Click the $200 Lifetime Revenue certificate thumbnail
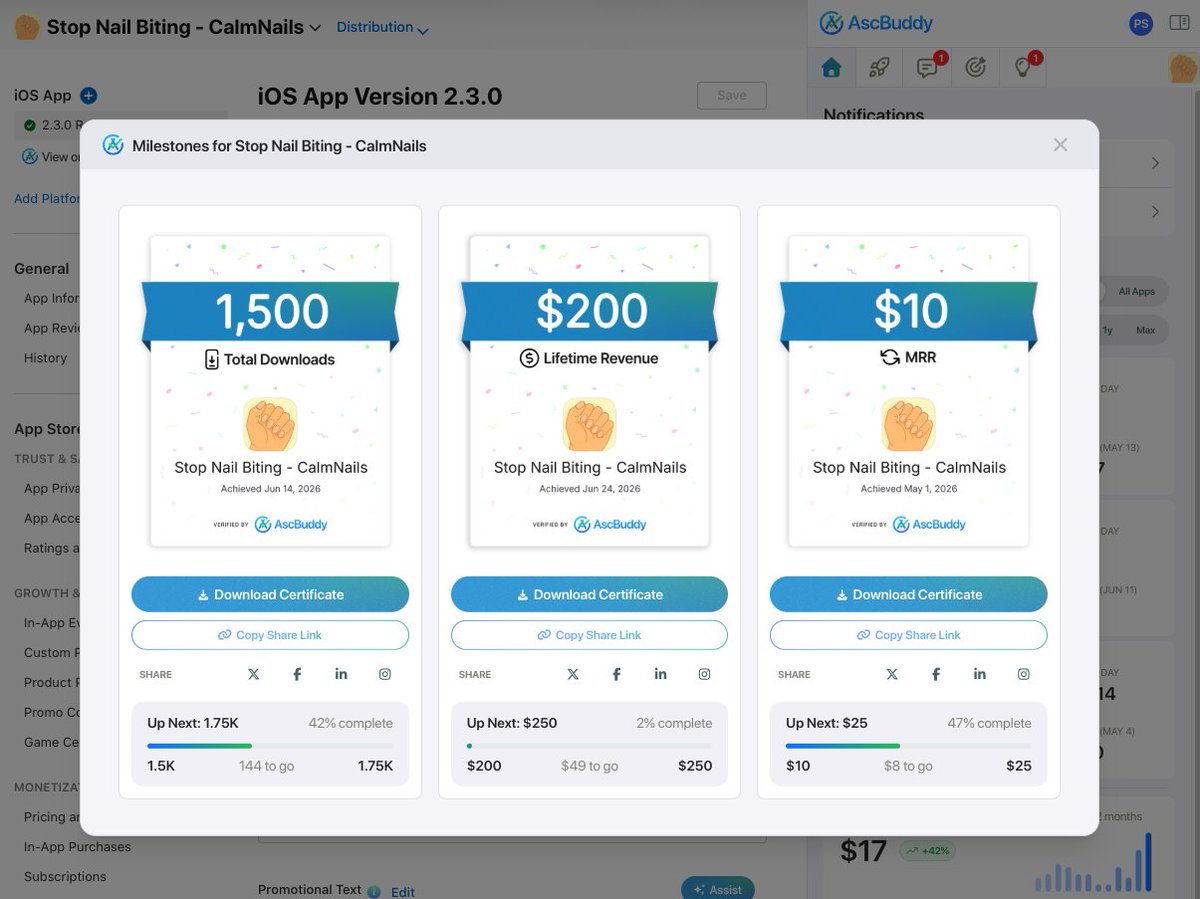Screen dimensions: 1200x899 [x=589, y=391]
